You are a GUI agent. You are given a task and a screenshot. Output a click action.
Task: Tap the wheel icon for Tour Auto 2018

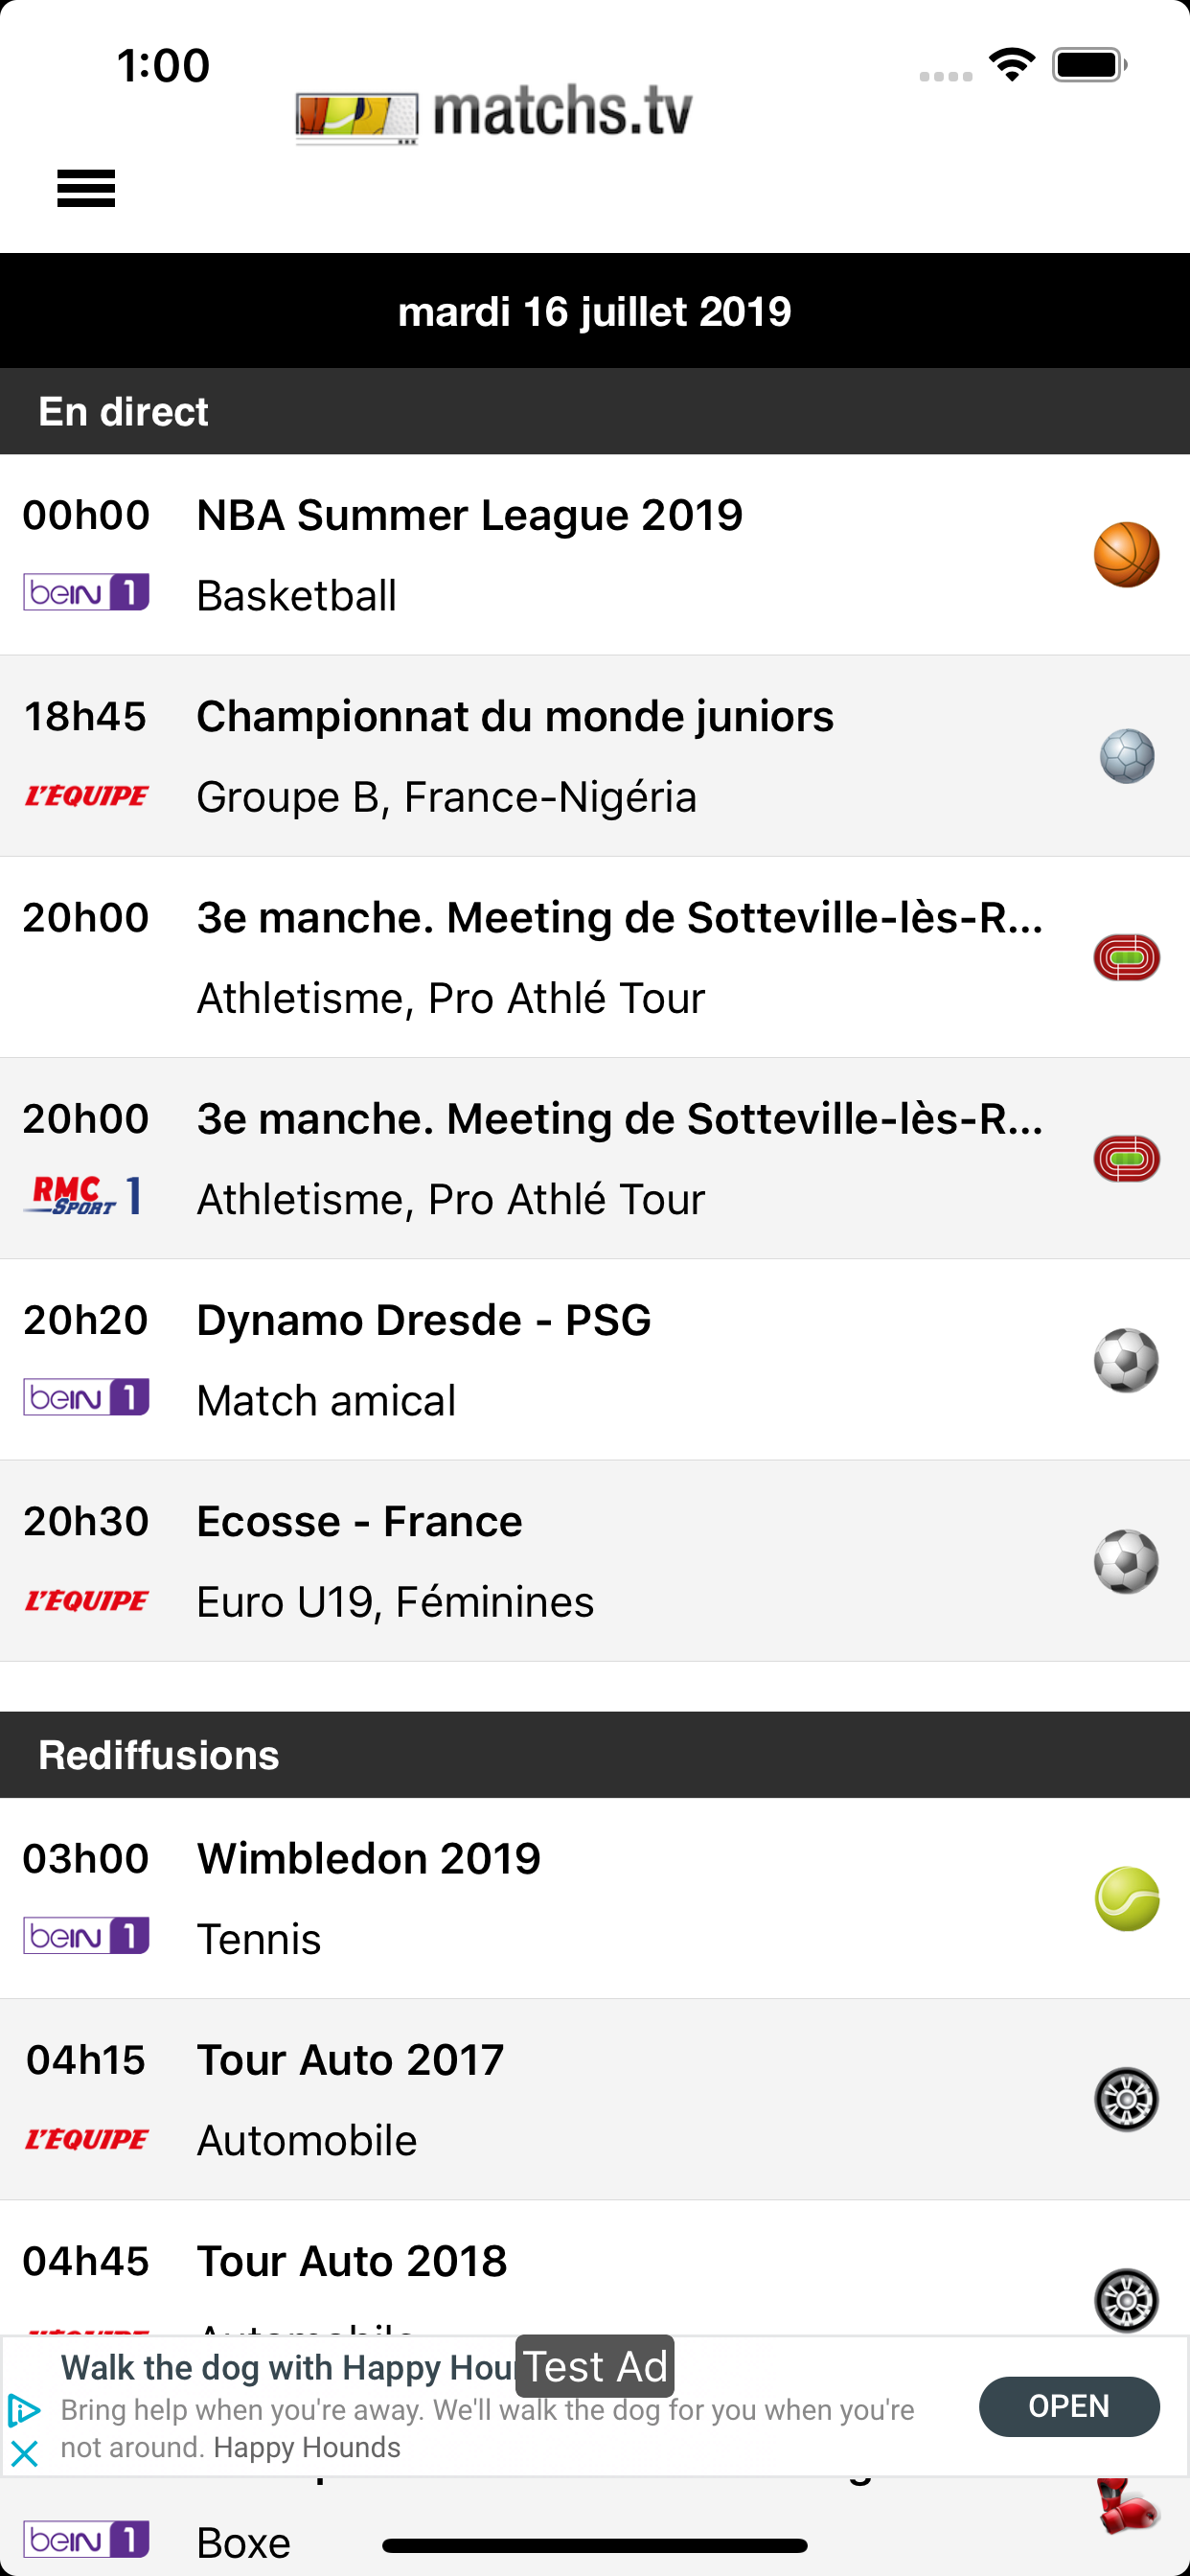pos(1126,2300)
